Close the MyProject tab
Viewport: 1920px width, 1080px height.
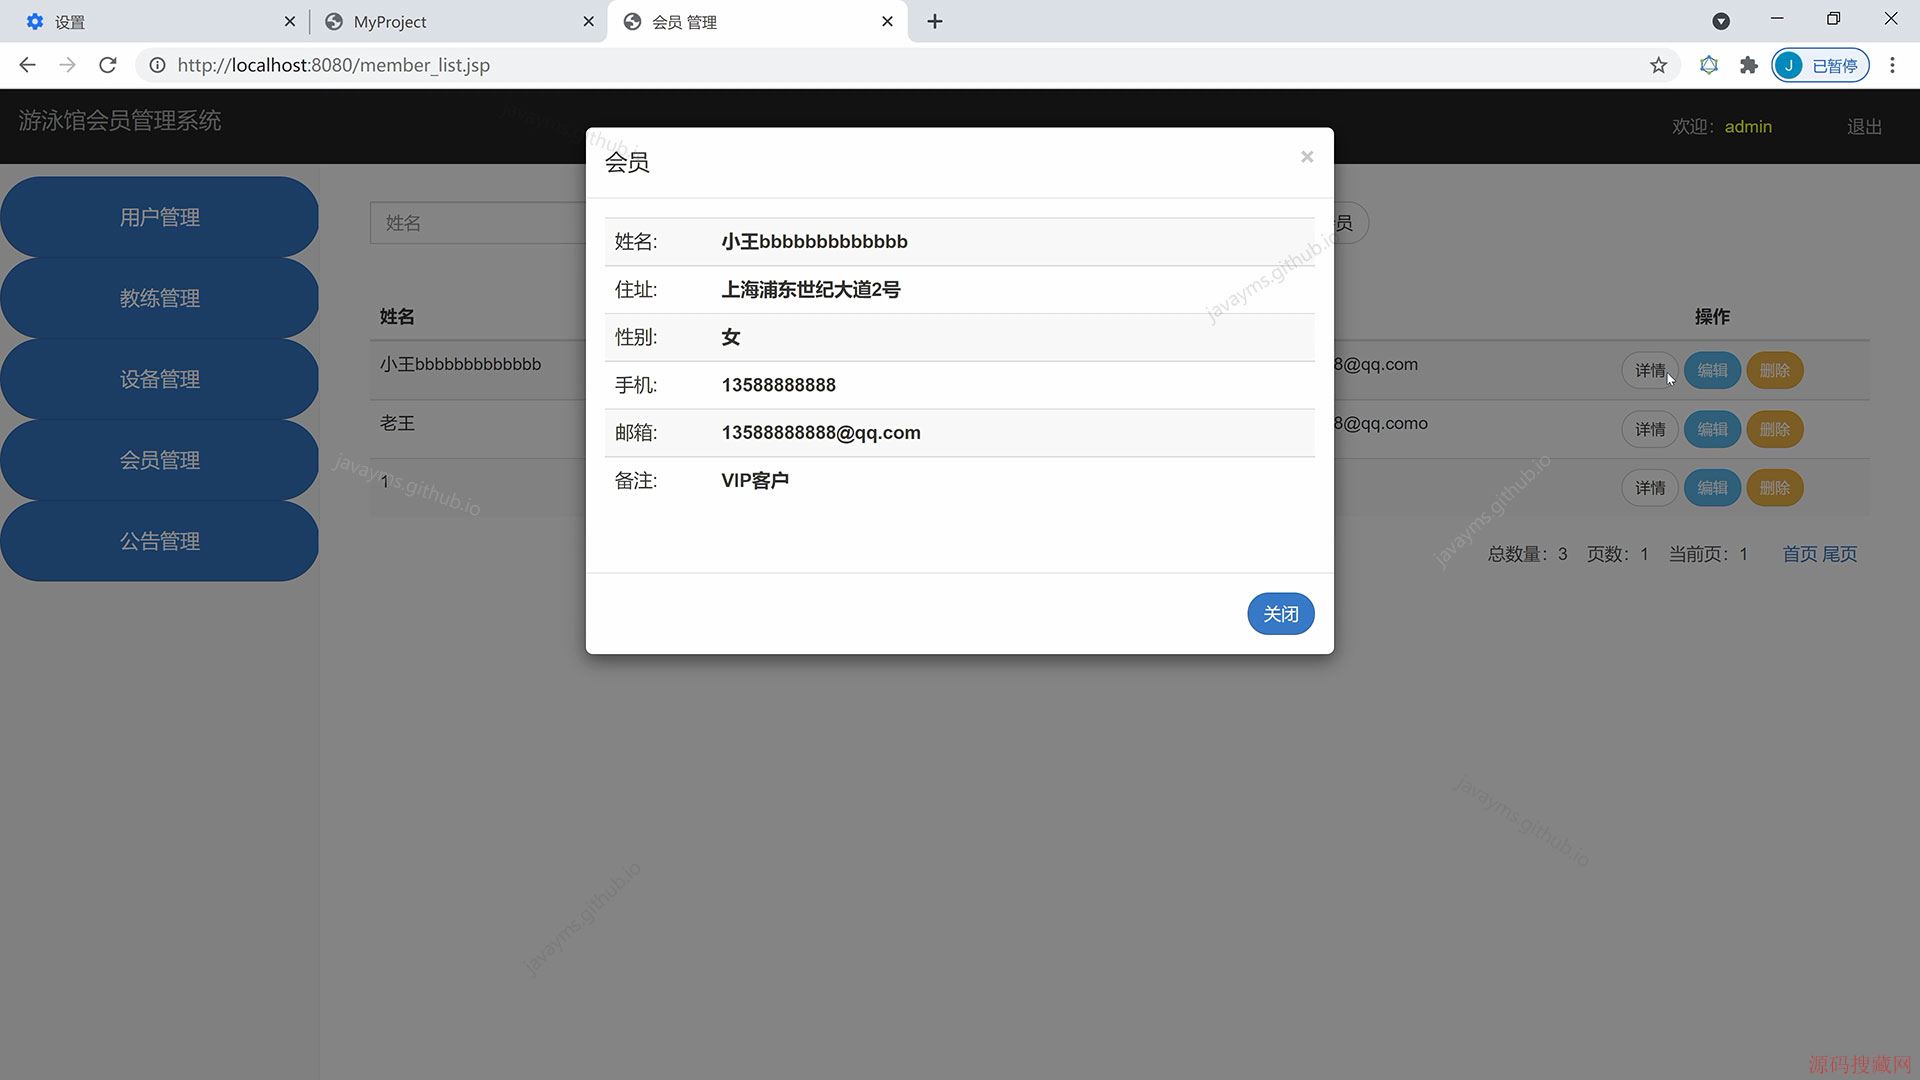click(x=588, y=22)
